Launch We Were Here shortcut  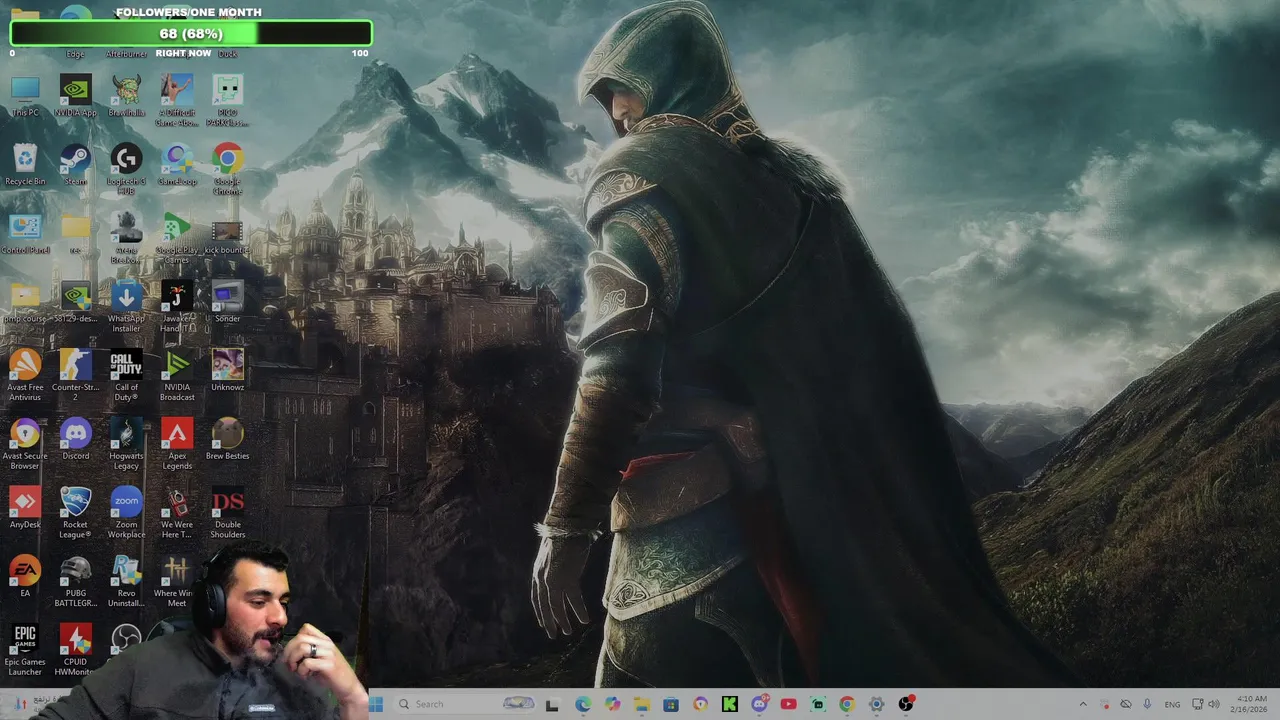tap(177, 513)
